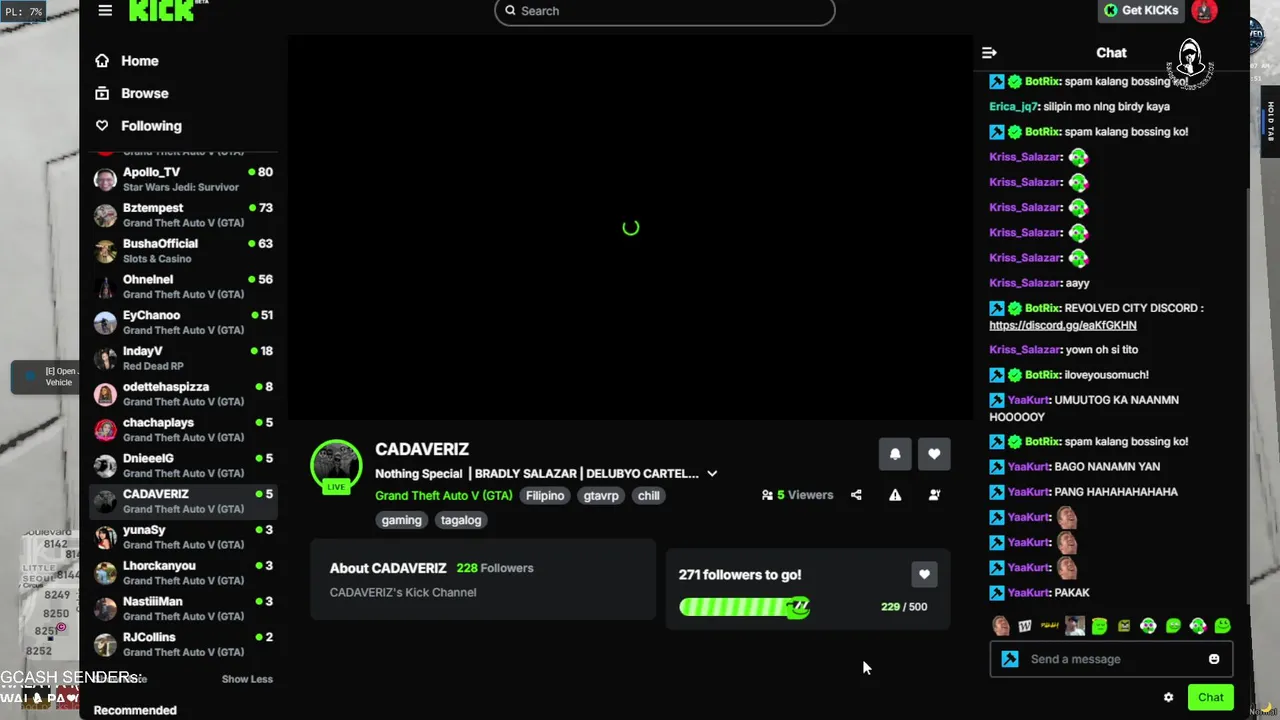Click the share stream icon

point(856,495)
